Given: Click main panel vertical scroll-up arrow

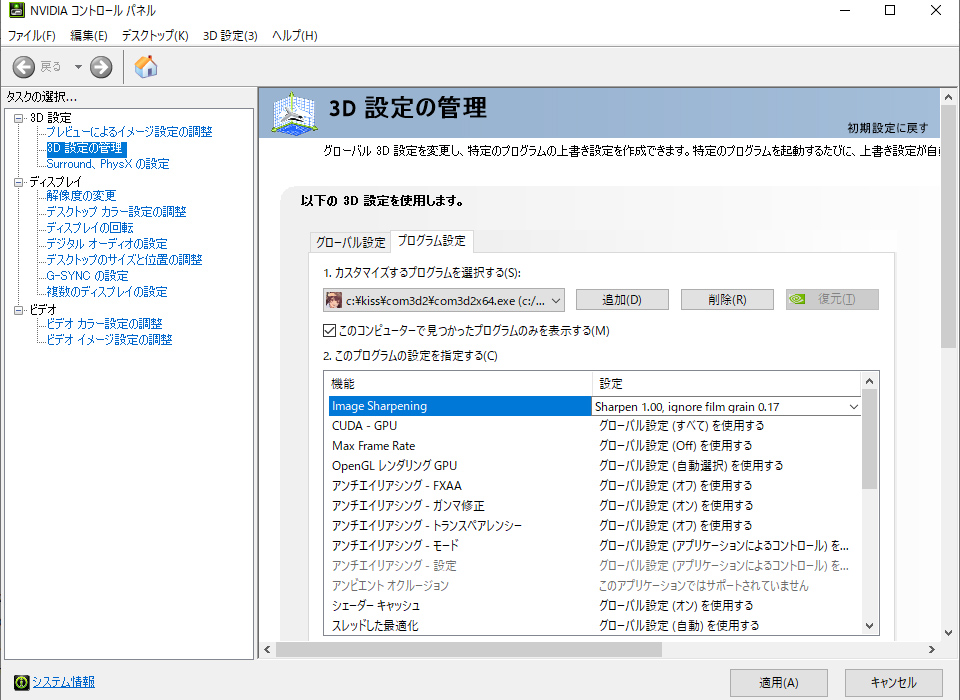Looking at the screenshot, I should pyautogui.click(x=948, y=97).
